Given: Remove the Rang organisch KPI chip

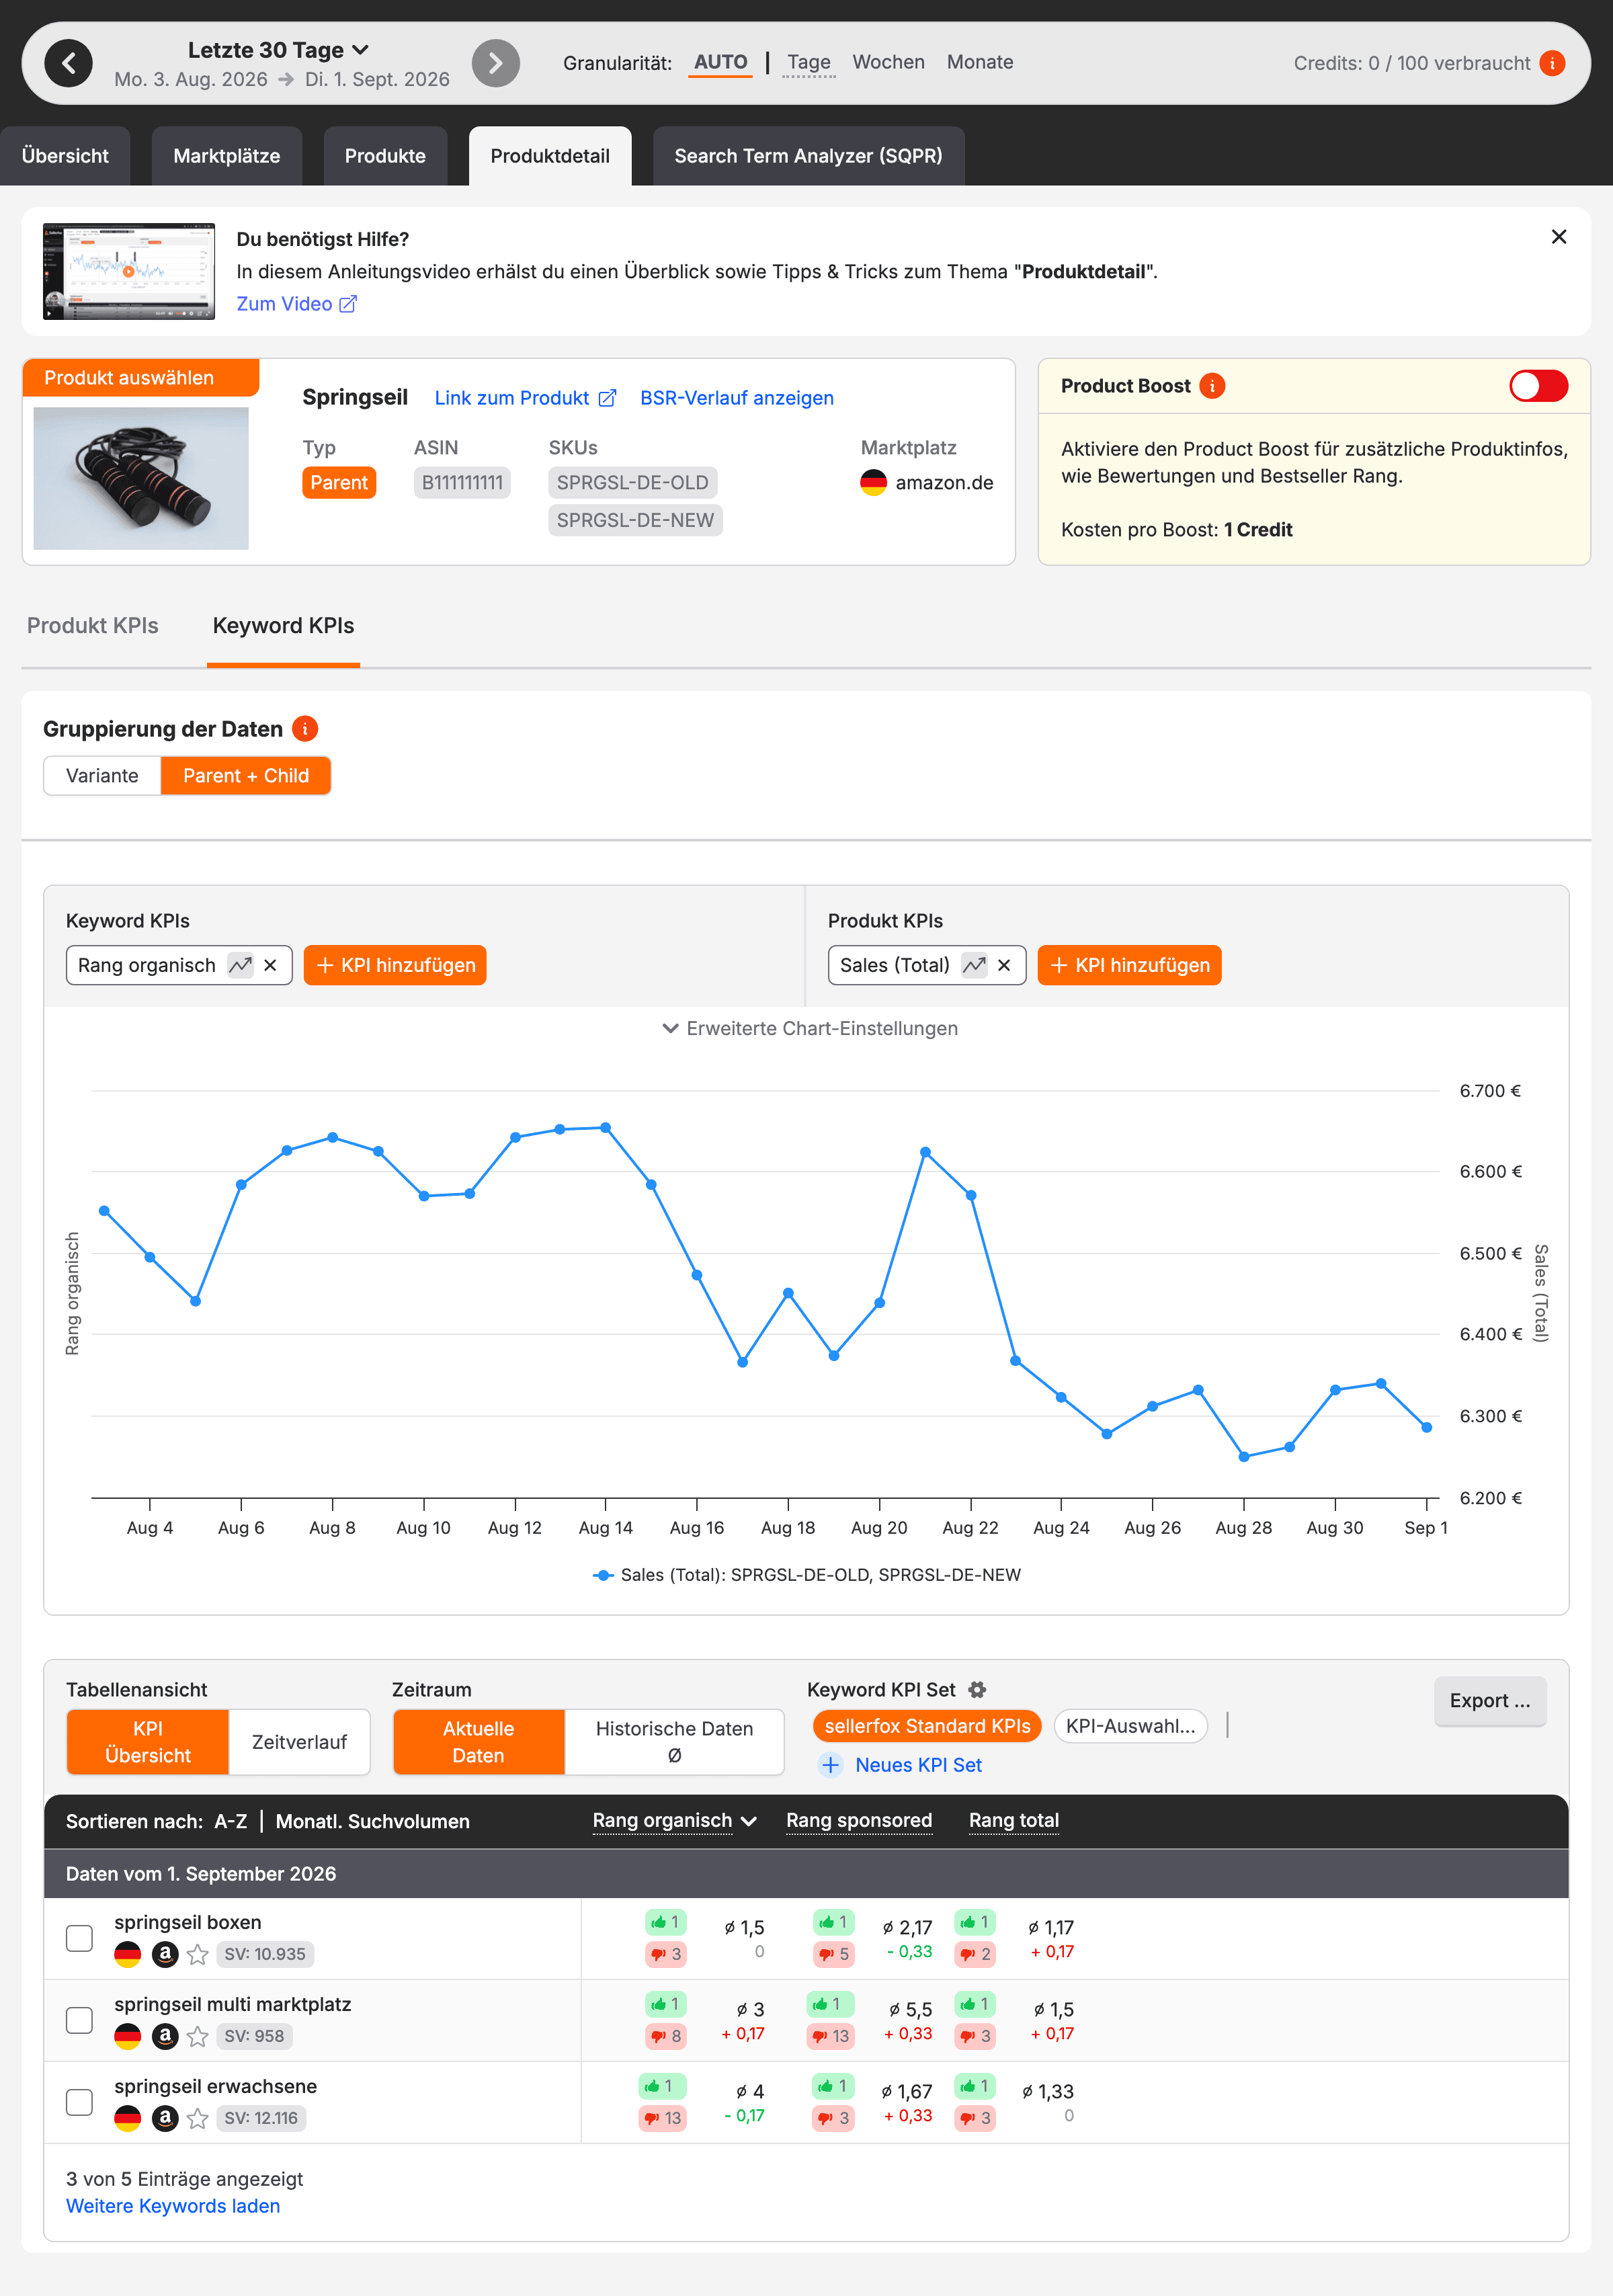Looking at the screenshot, I should coord(270,965).
